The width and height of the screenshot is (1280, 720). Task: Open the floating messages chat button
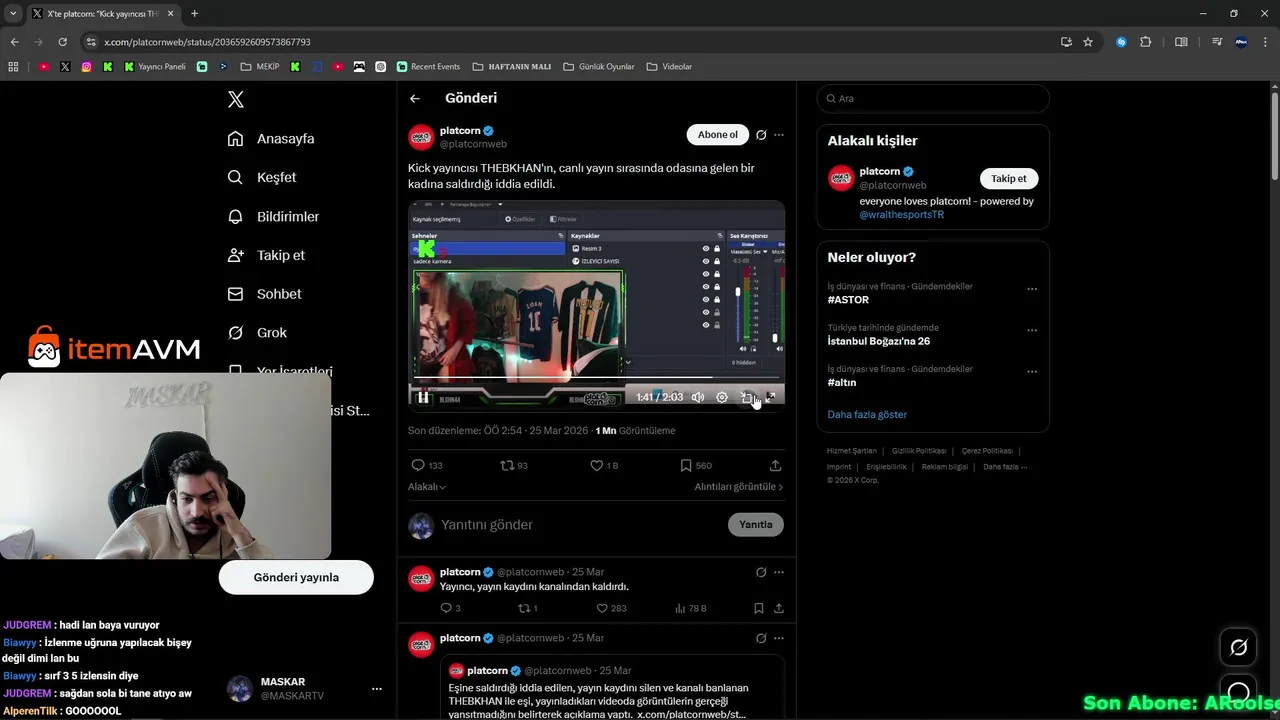tap(1238, 692)
